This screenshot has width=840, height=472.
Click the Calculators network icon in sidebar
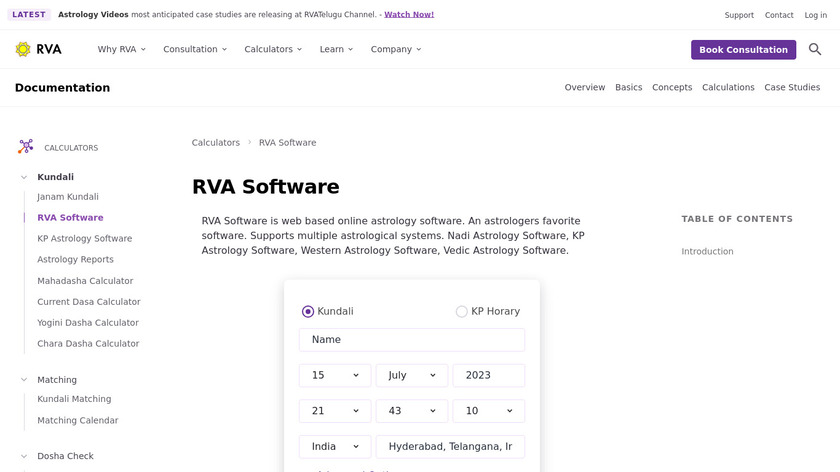pyautogui.click(x=26, y=147)
